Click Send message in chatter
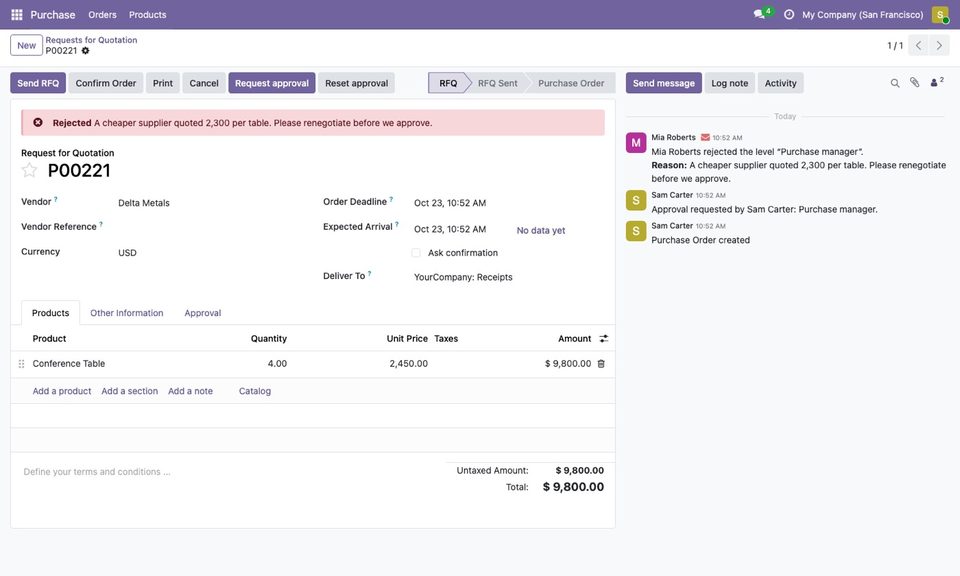960x576 pixels. click(664, 83)
